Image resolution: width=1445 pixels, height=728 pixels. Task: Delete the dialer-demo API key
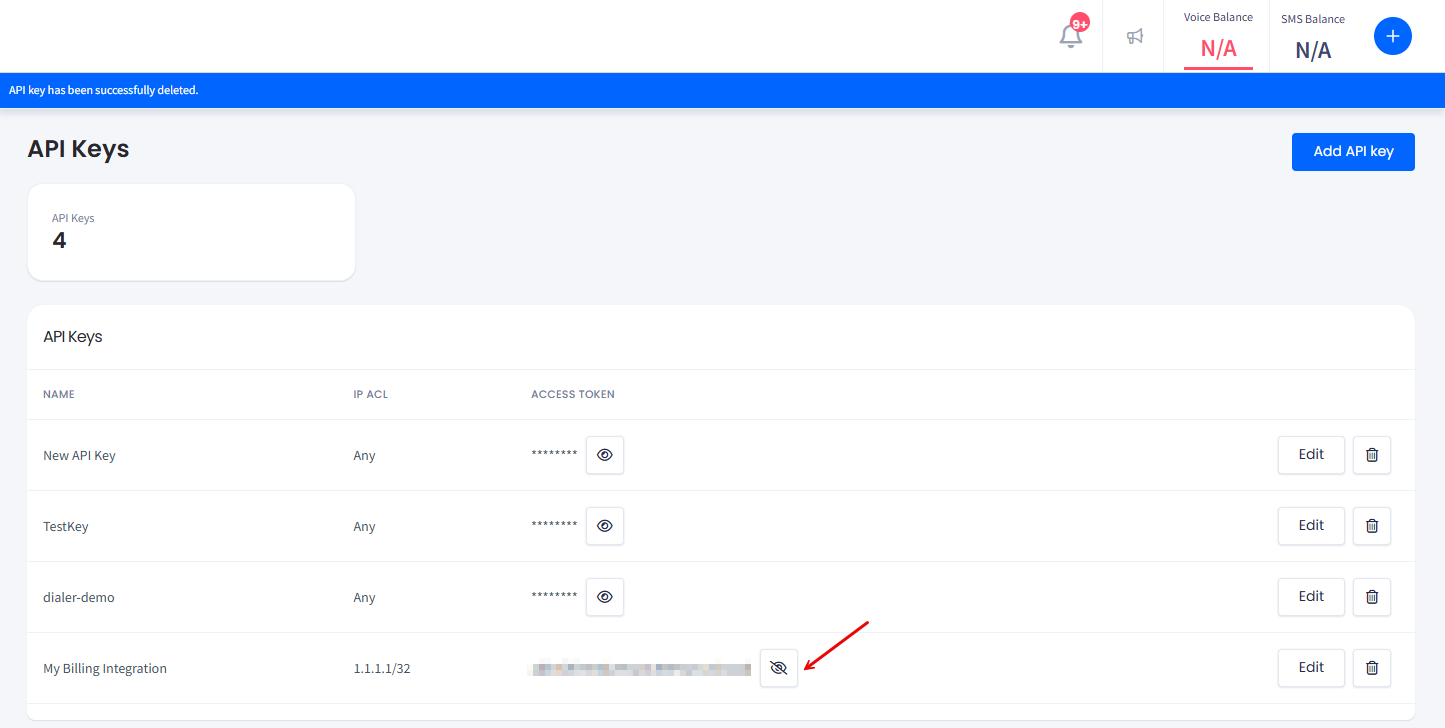click(1372, 597)
